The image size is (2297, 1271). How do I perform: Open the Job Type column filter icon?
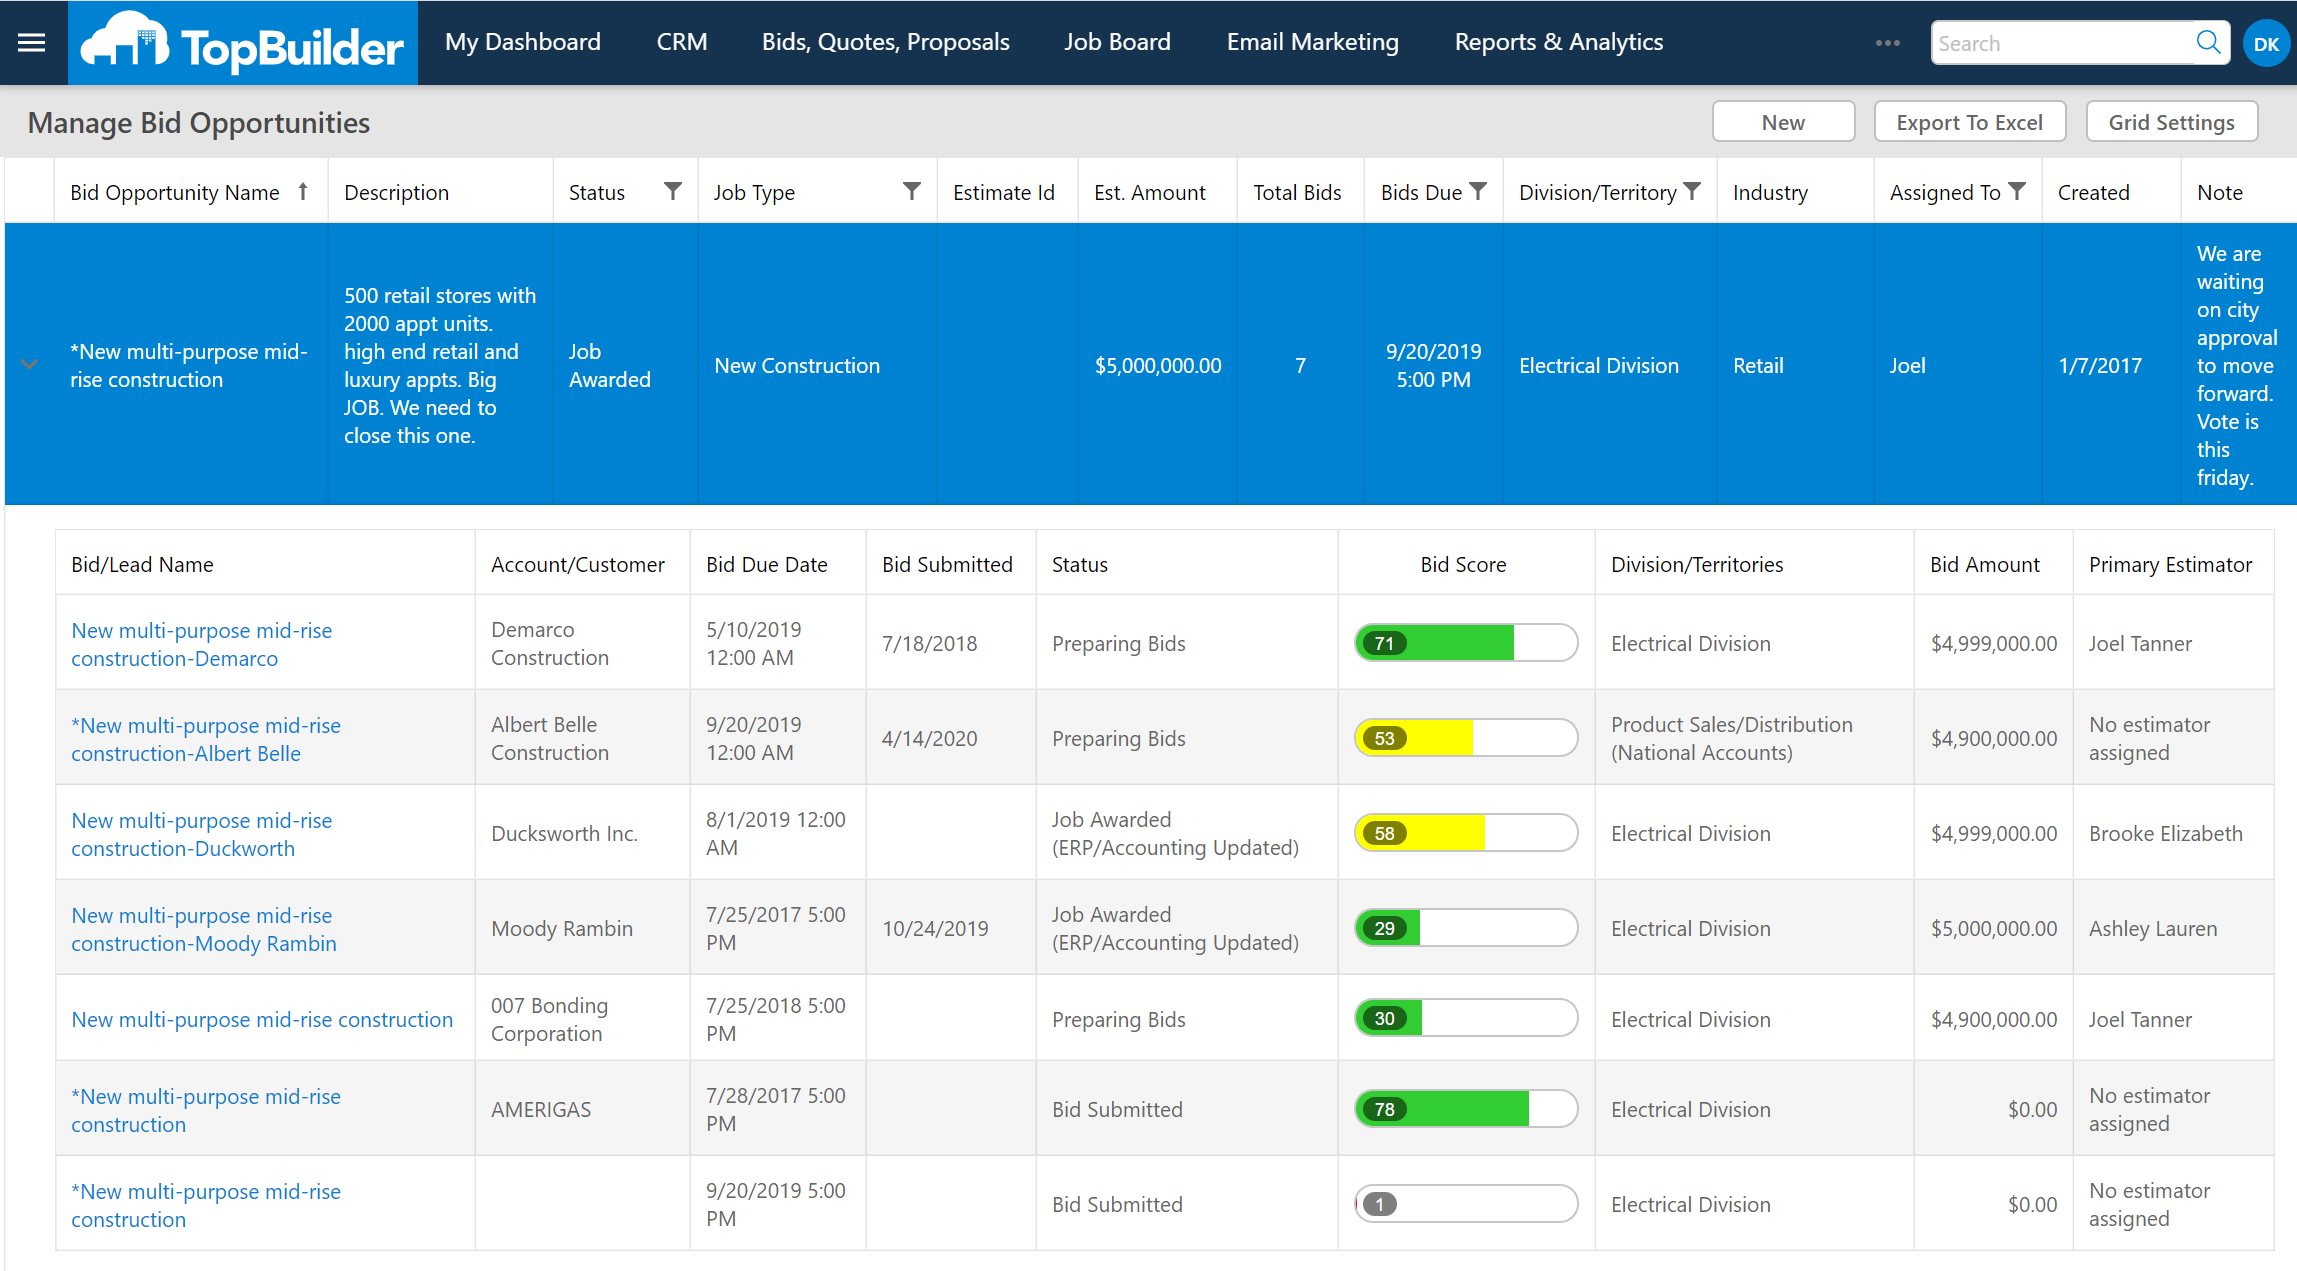click(912, 191)
